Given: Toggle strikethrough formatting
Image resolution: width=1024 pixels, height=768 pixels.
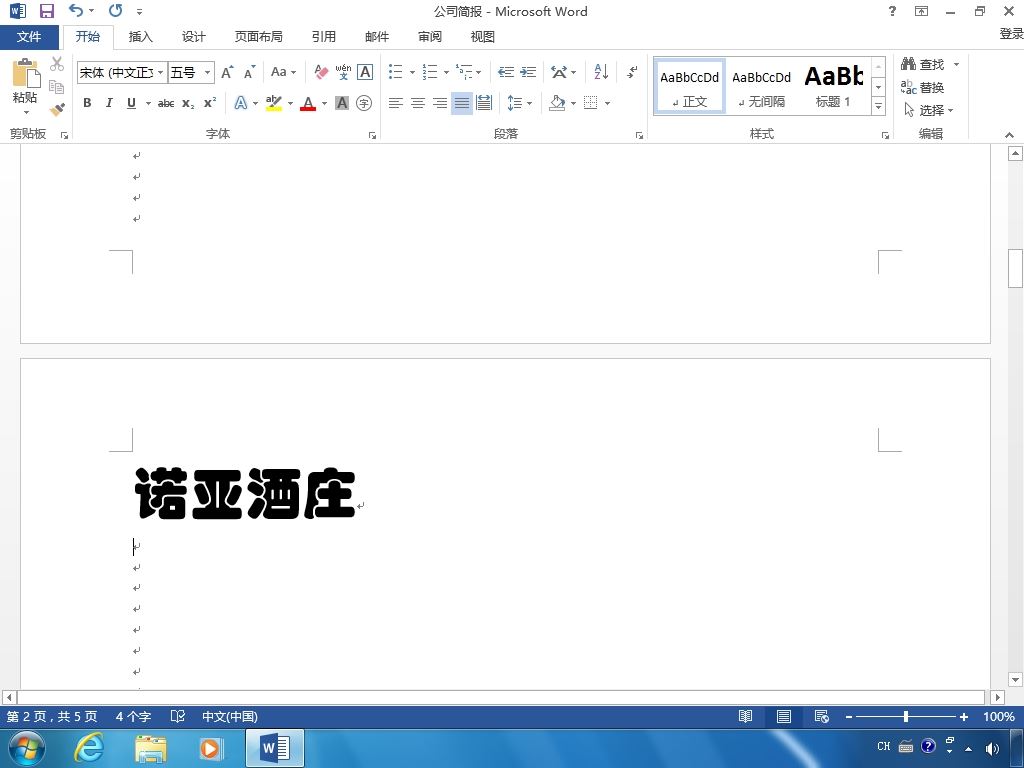Looking at the screenshot, I should 166,103.
